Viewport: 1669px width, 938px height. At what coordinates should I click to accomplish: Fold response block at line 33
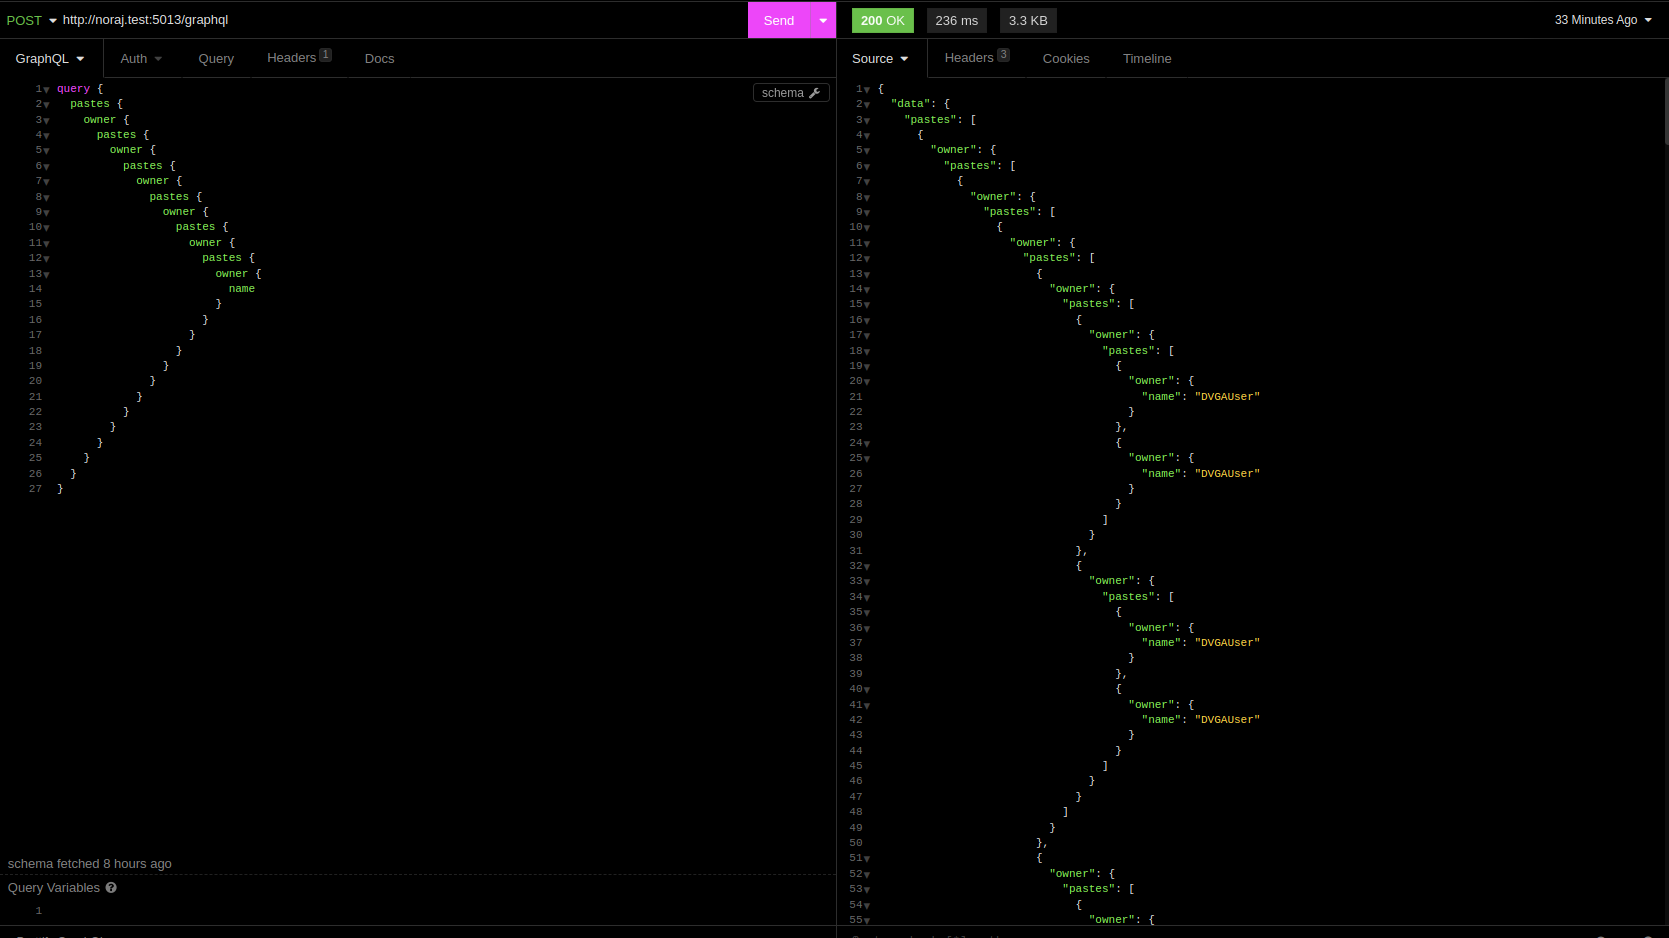pos(866,582)
